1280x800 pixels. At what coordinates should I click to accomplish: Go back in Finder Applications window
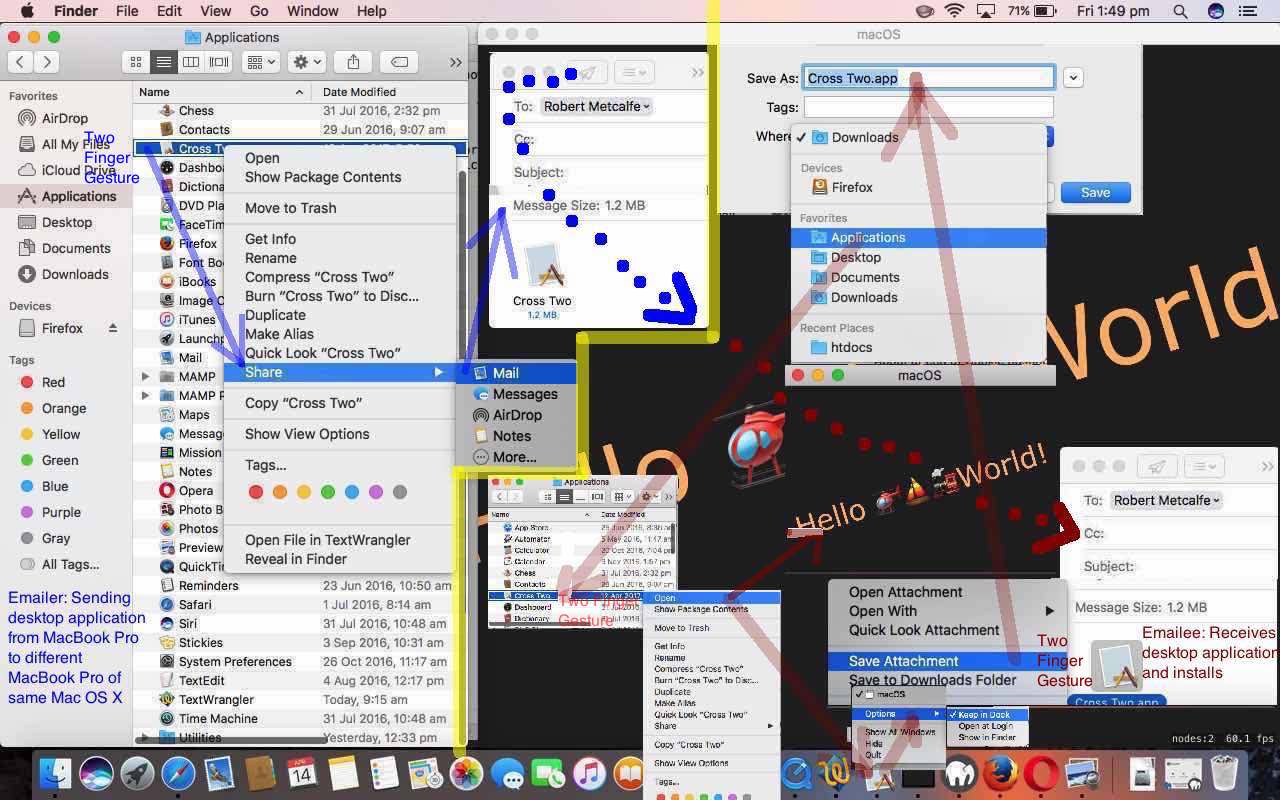click(21, 62)
